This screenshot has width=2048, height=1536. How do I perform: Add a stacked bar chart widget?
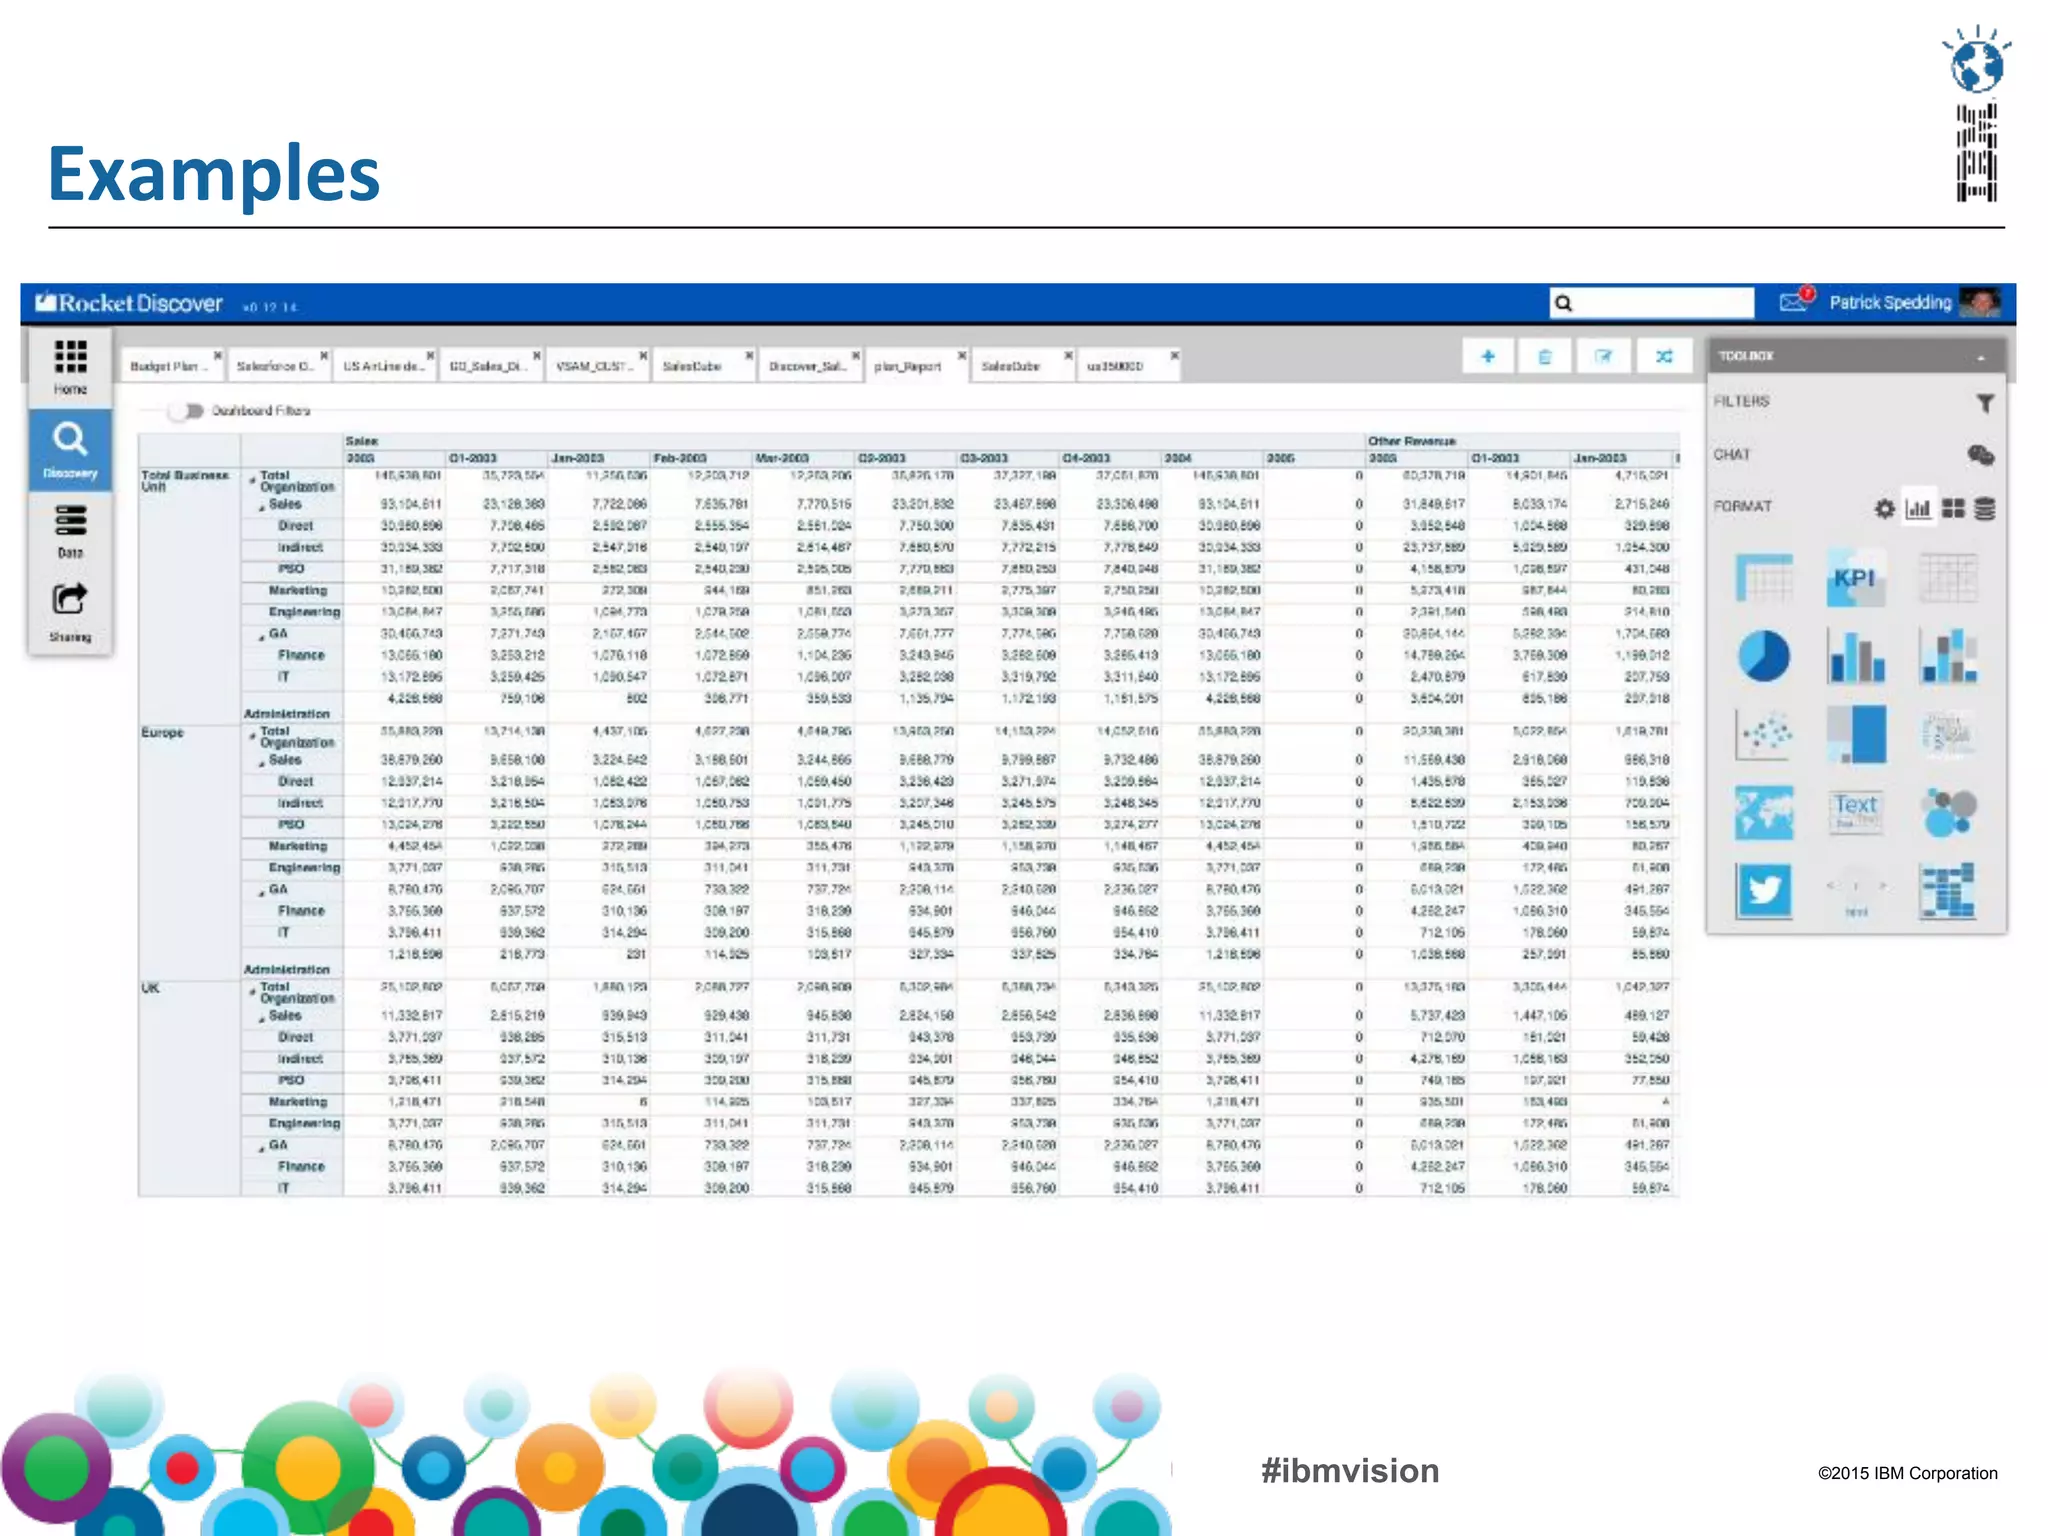click(x=1948, y=656)
